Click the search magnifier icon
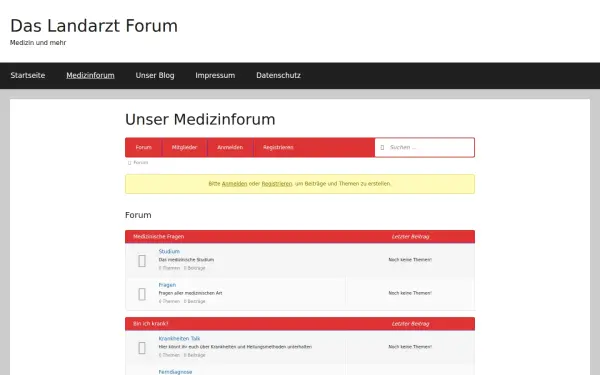The height and width of the screenshot is (375, 600). [382, 147]
